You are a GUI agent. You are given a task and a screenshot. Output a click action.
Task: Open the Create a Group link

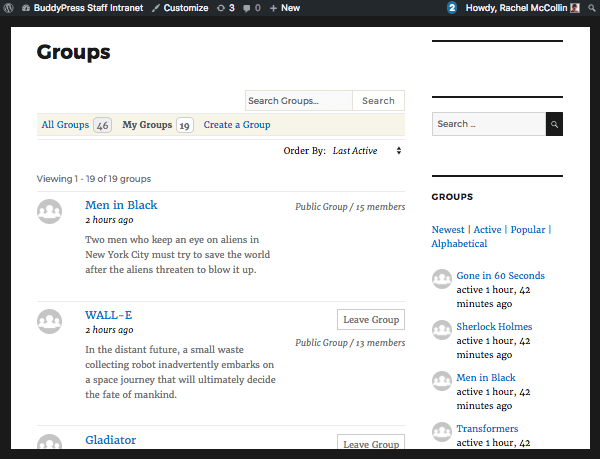(237, 125)
